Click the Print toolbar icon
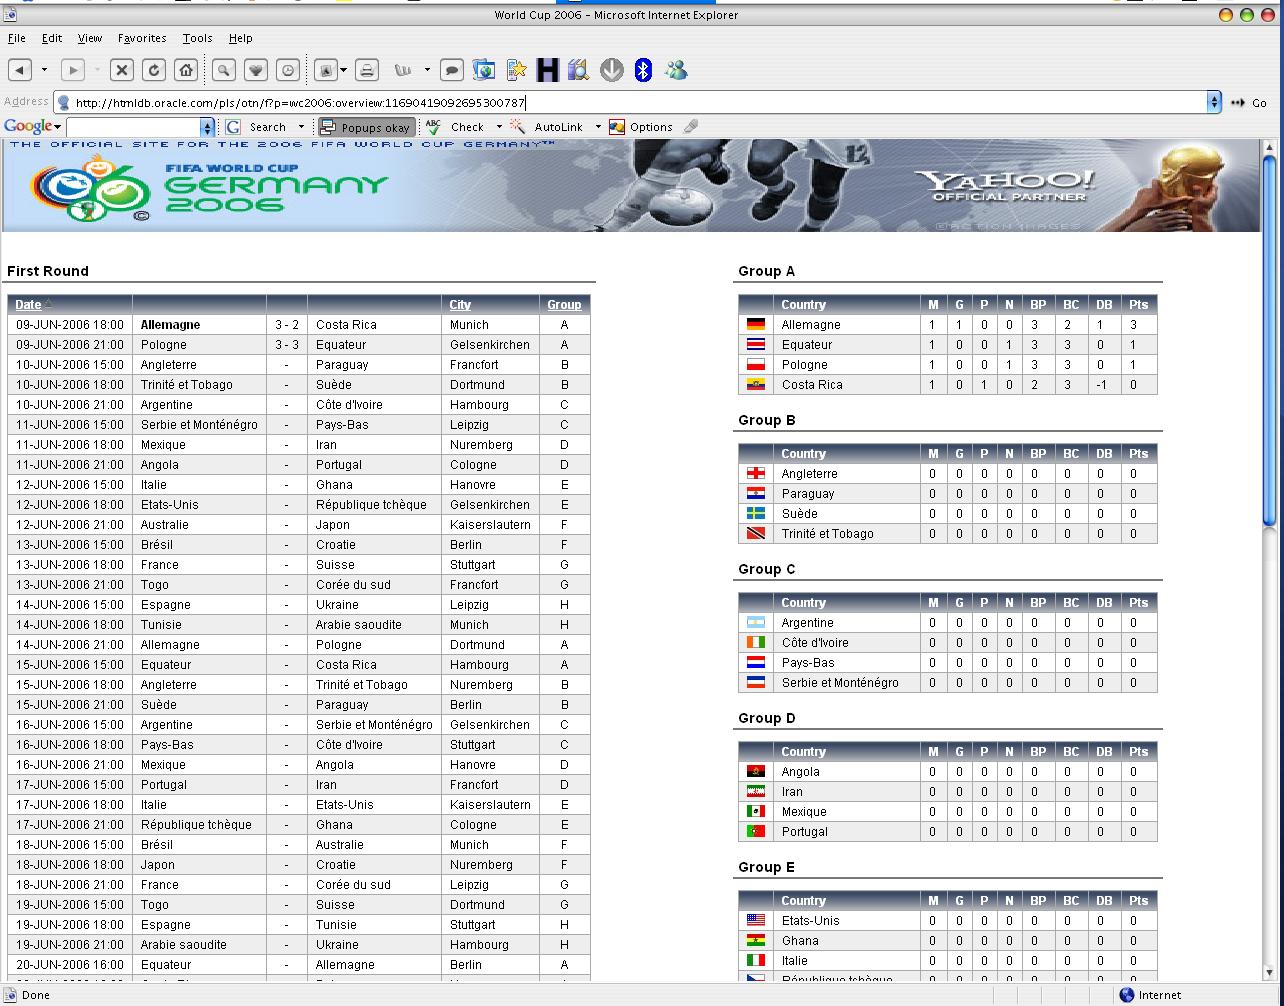This screenshot has height=1006, width=1284. click(367, 70)
